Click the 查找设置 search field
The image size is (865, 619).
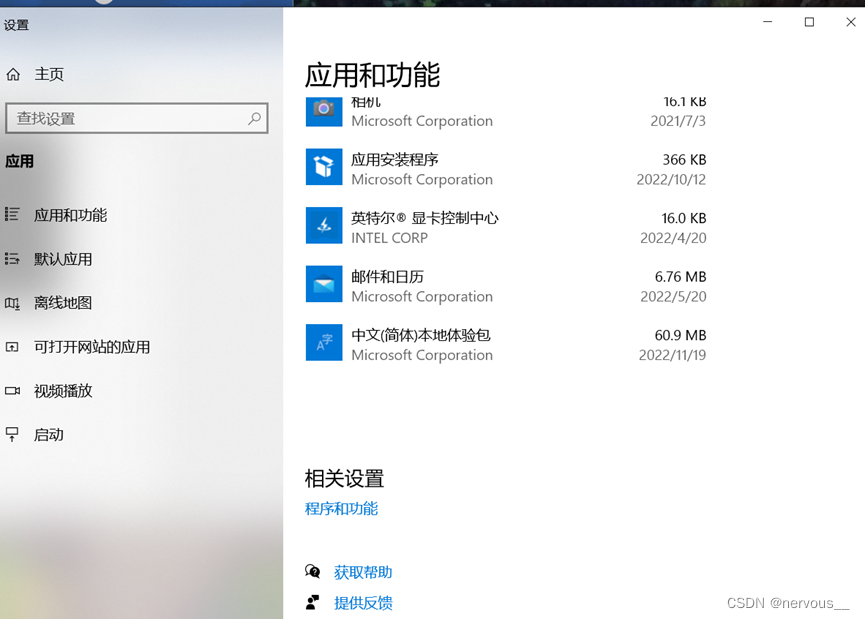pos(137,118)
